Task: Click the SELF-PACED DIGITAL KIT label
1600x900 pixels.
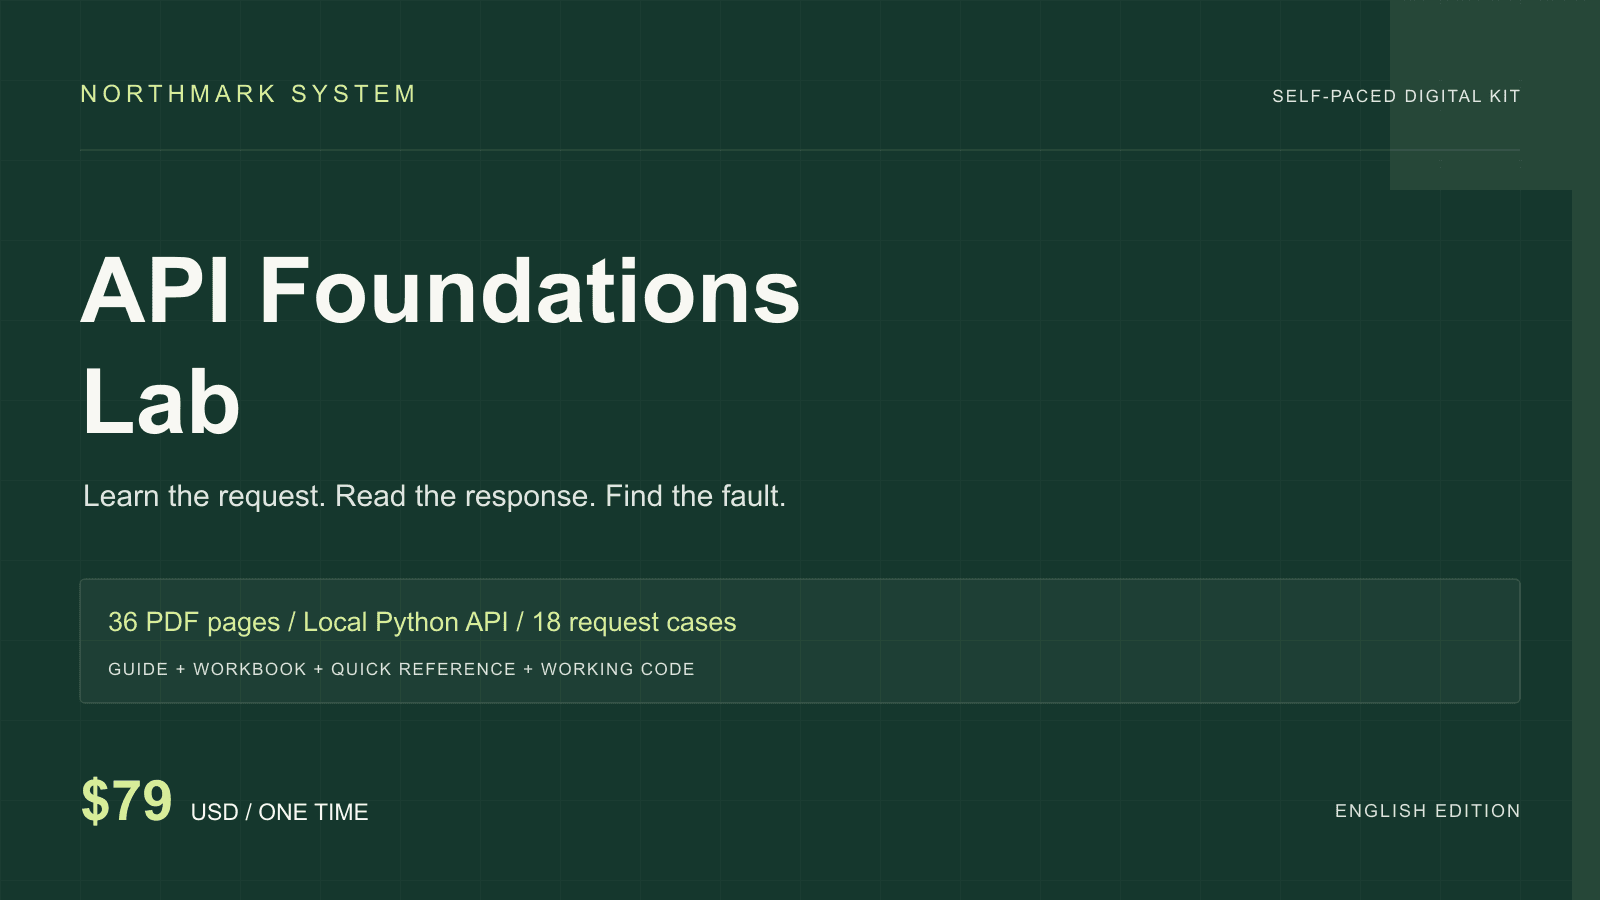Action: tap(1396, 96)
